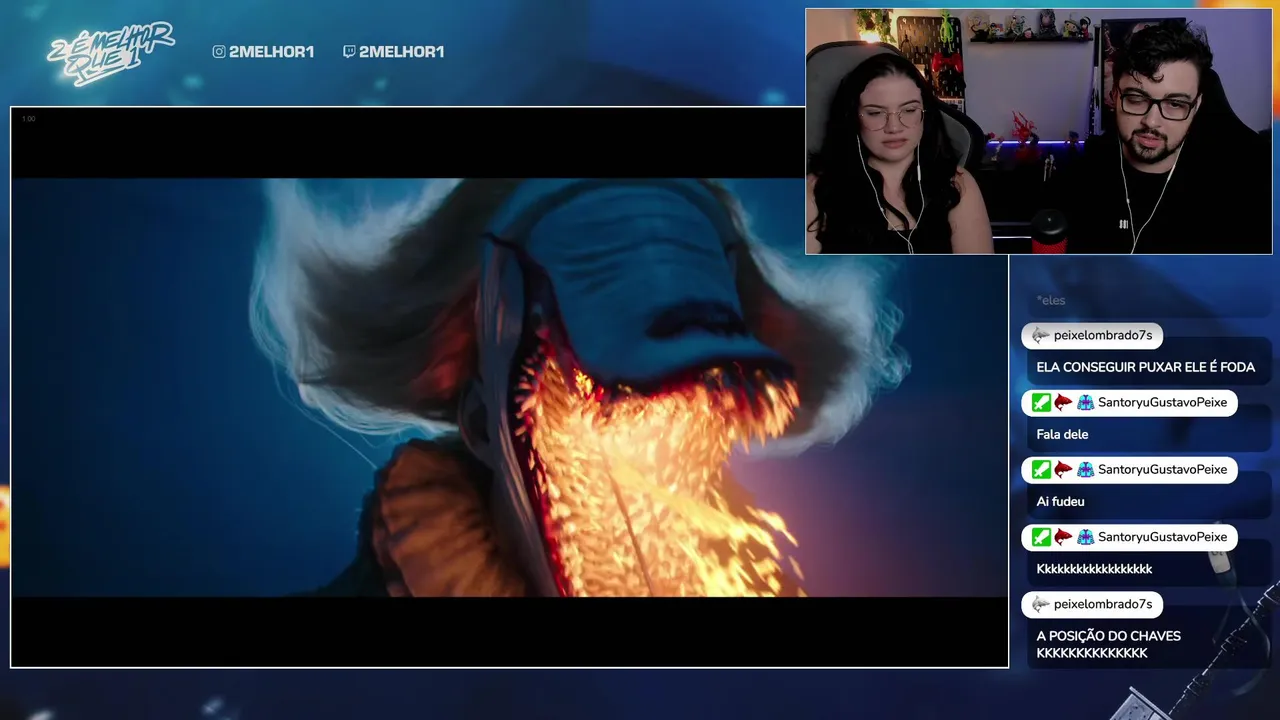Select username SantoryuGustavoPeixe above 'Fala dele'
The image size is (1280, 720).
click(x=1162, y=403)
